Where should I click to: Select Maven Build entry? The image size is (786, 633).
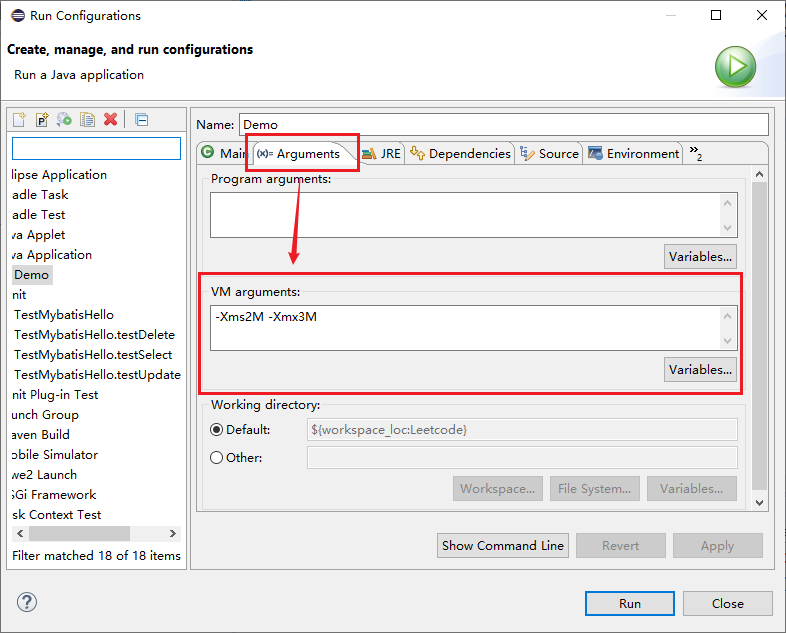pyautogui.click(x=41, y=435)
